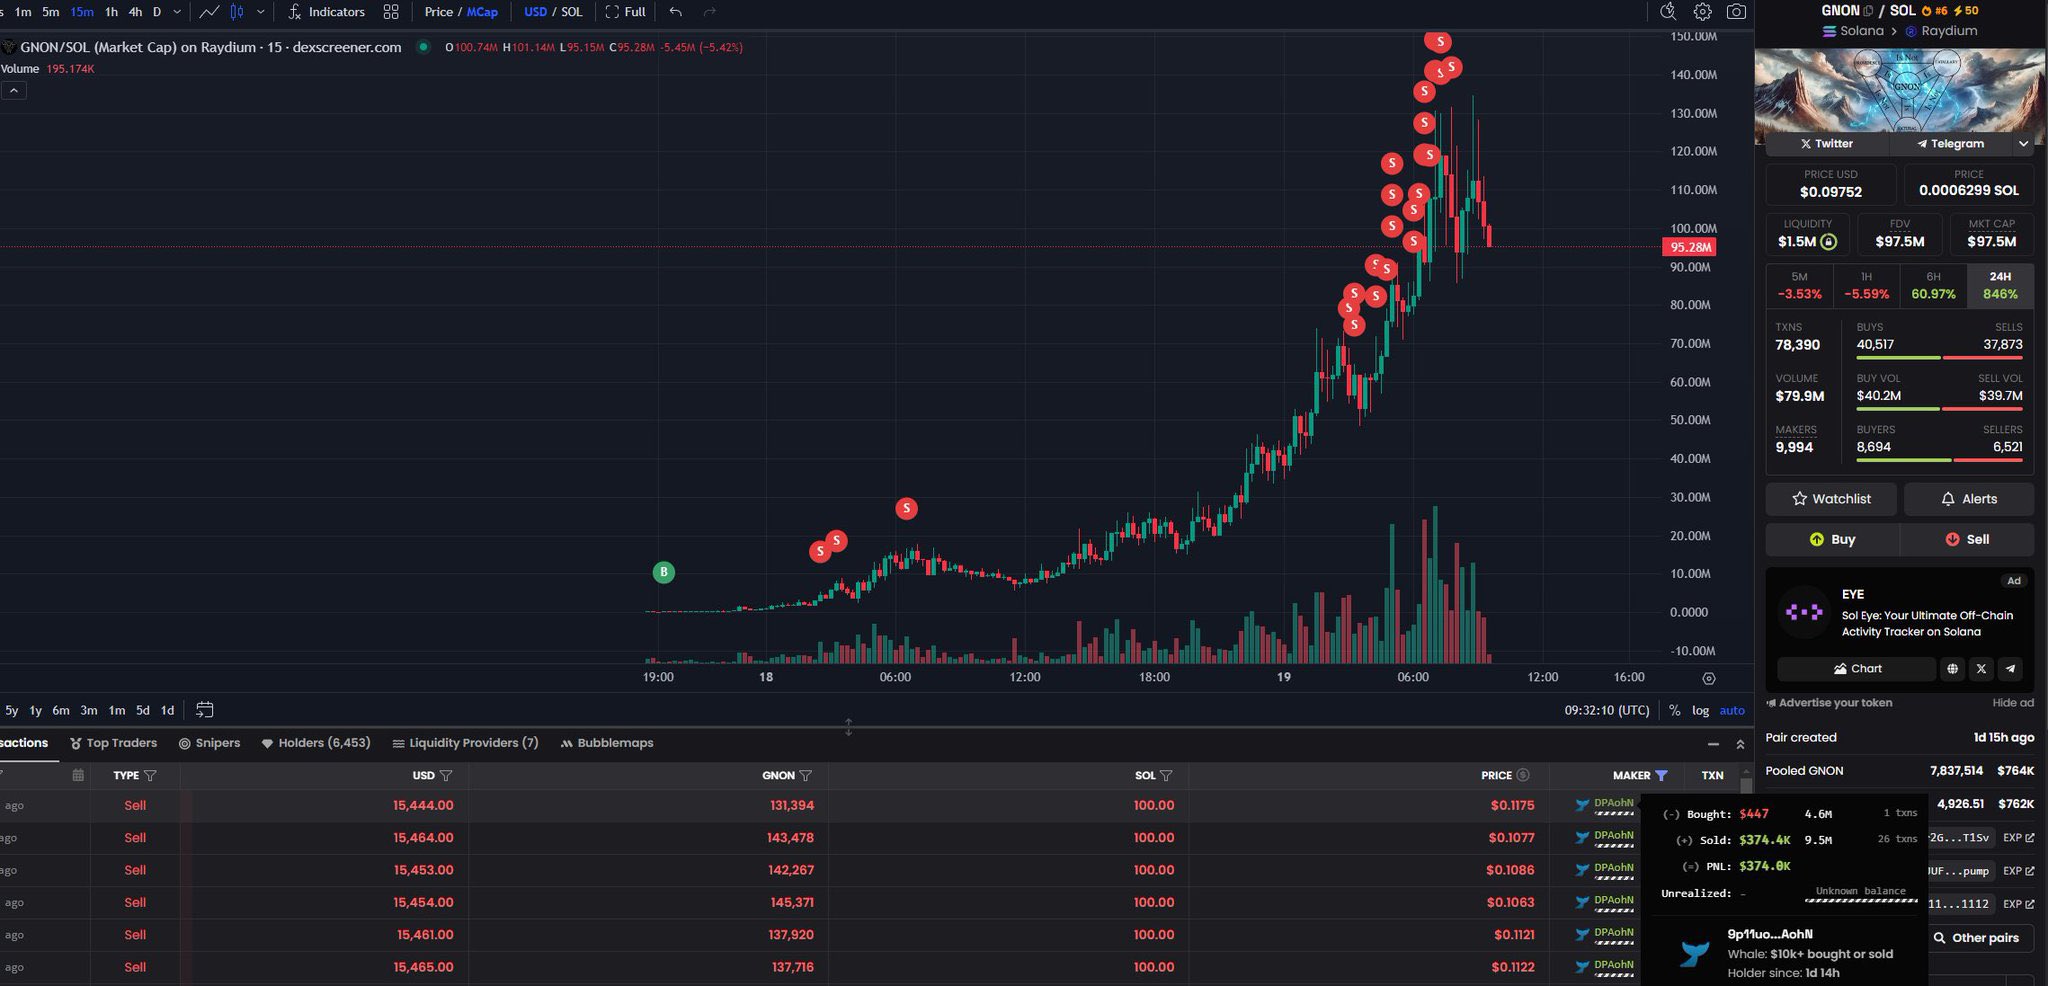Toggle the PRICE column currency icon

1523,775
